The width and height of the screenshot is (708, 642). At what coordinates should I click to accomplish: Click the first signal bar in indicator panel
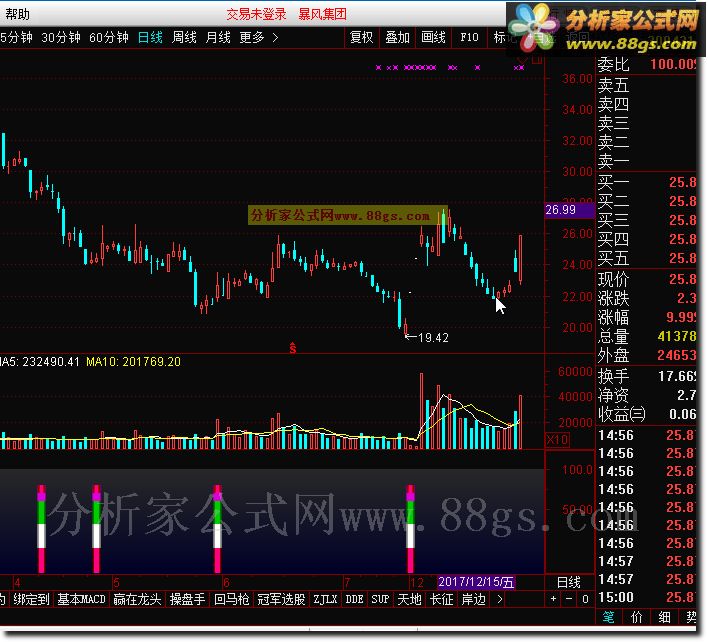point(41,529)
